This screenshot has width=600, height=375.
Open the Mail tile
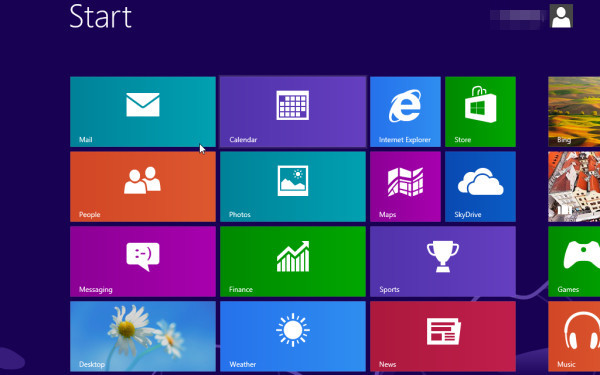pos(143,112)
